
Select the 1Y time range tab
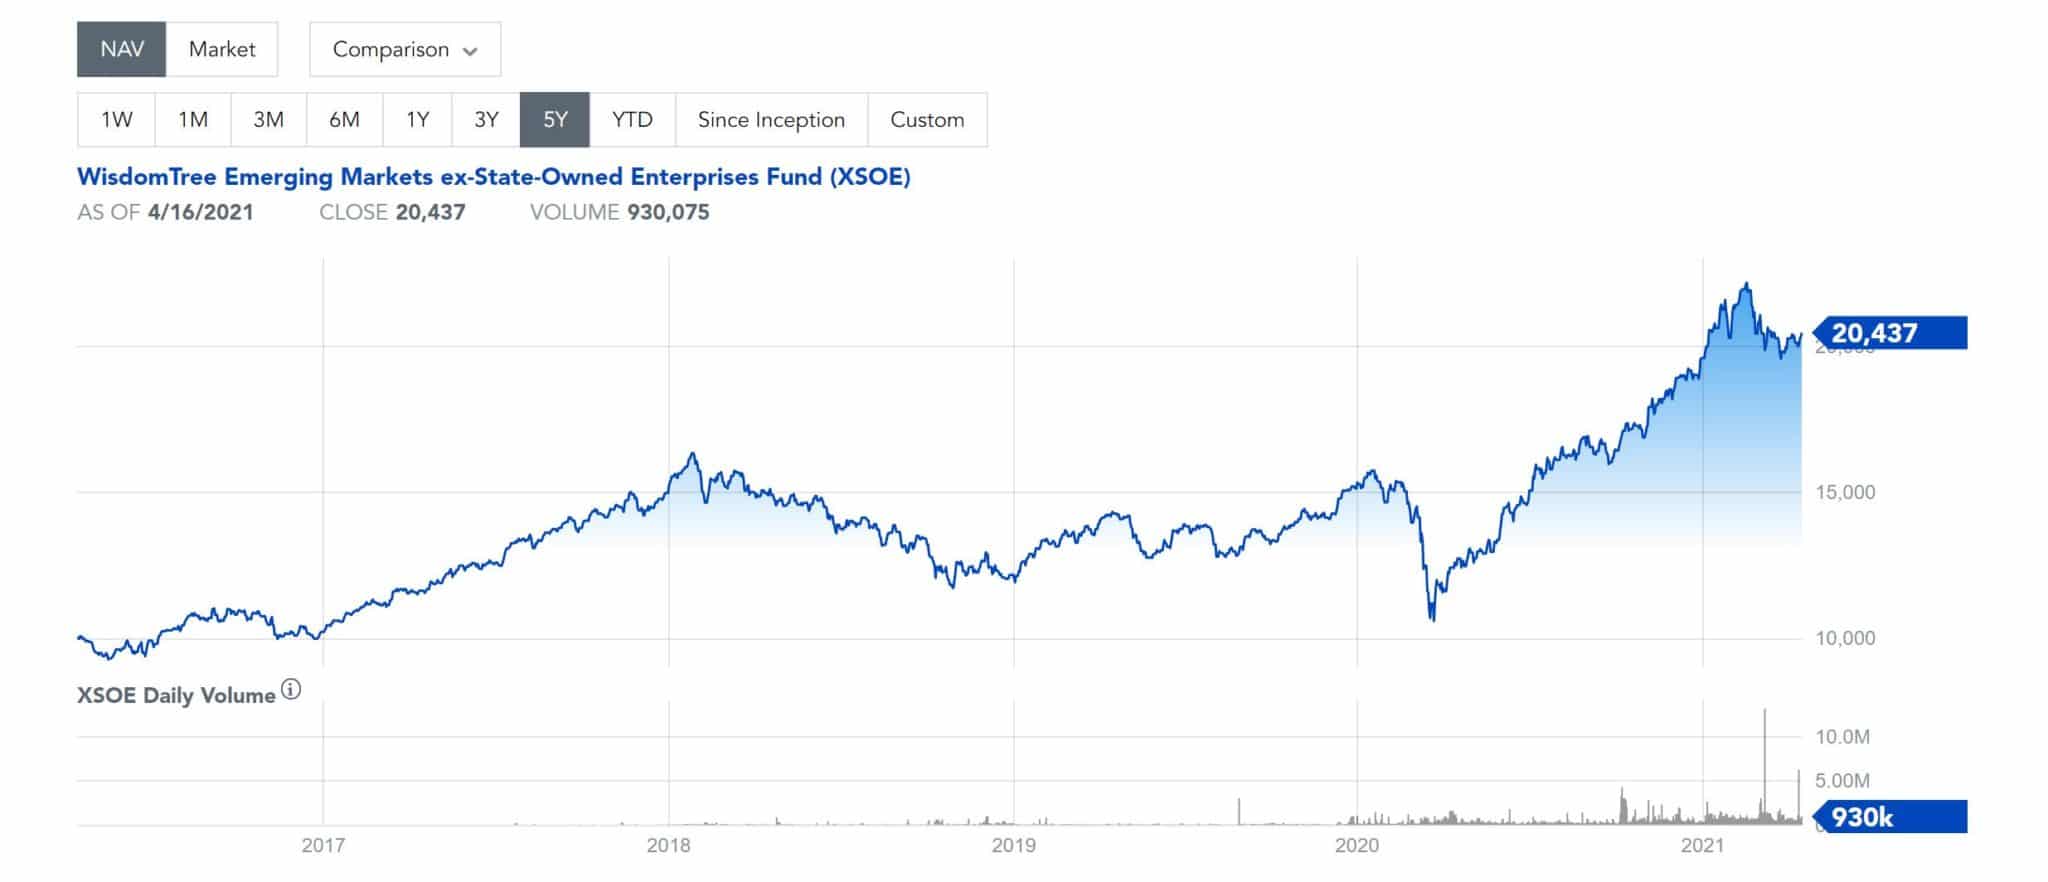tap(415, 119)
